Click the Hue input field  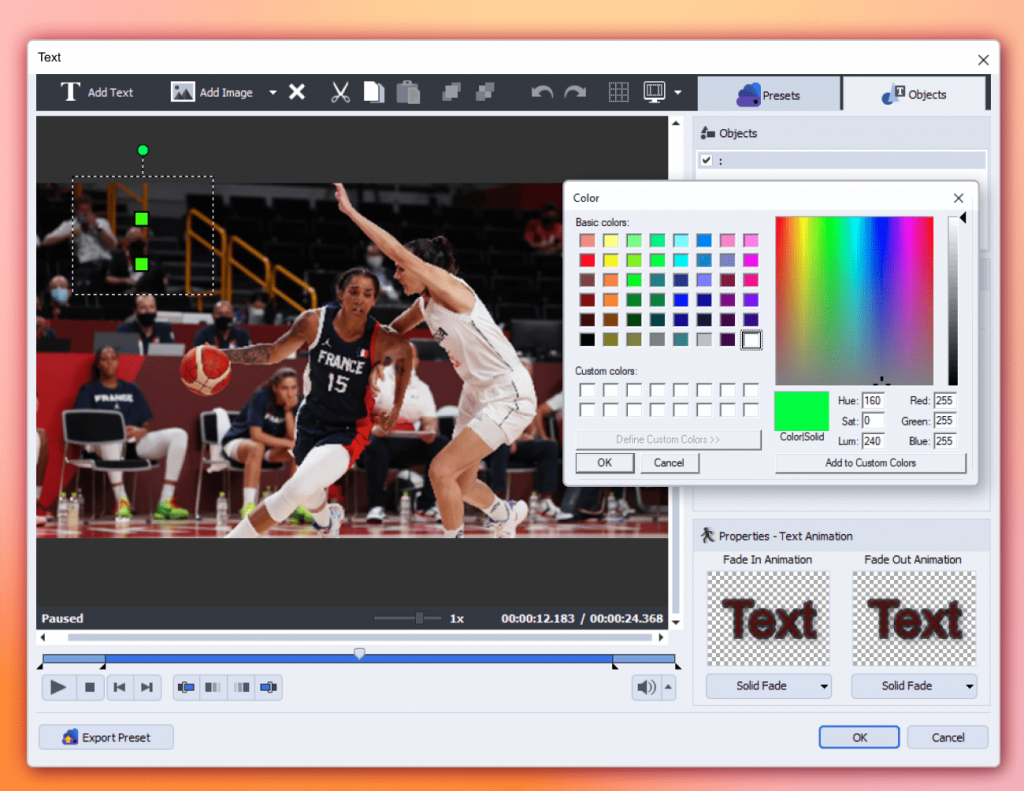click(872, 401)
